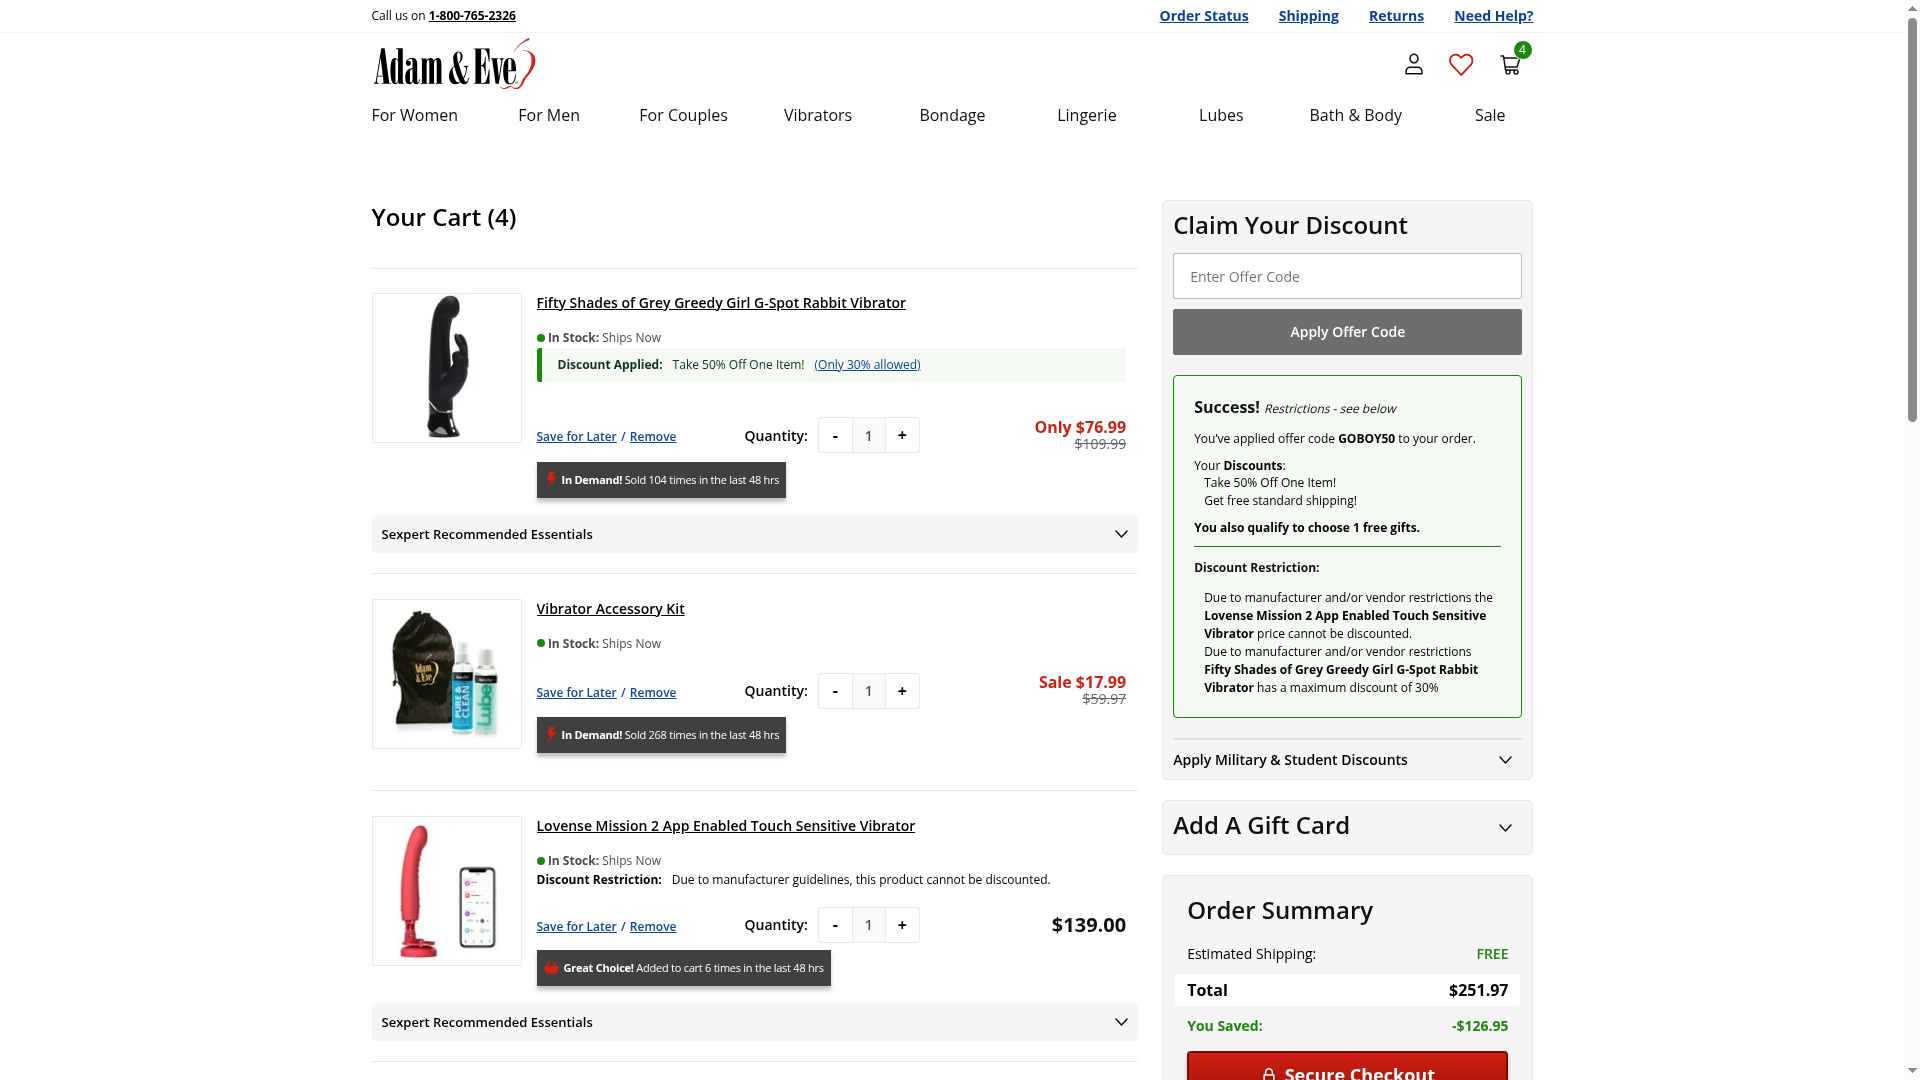The width and height of the screenshot is (1920, 1080).
Task: Open the Sale menu item
Action: coord(1489,115)
